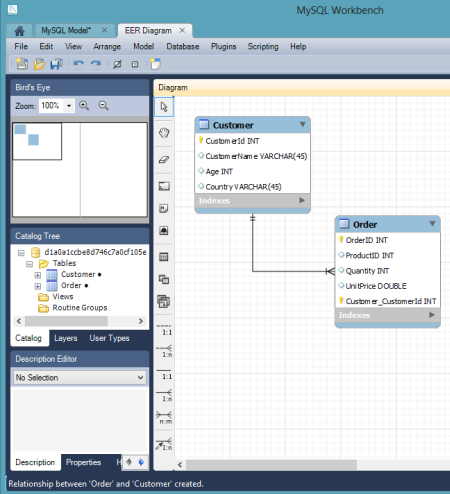Open the Database menu
Viewport: 450px width, 494px height.
click(x=183, y=46)
